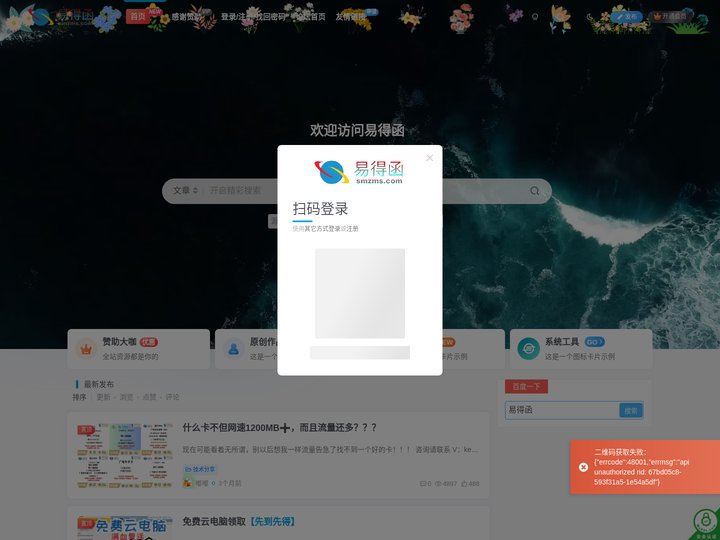Open the 友情链接 nav item
Screen dimensions: 720x540
point(350,17)
